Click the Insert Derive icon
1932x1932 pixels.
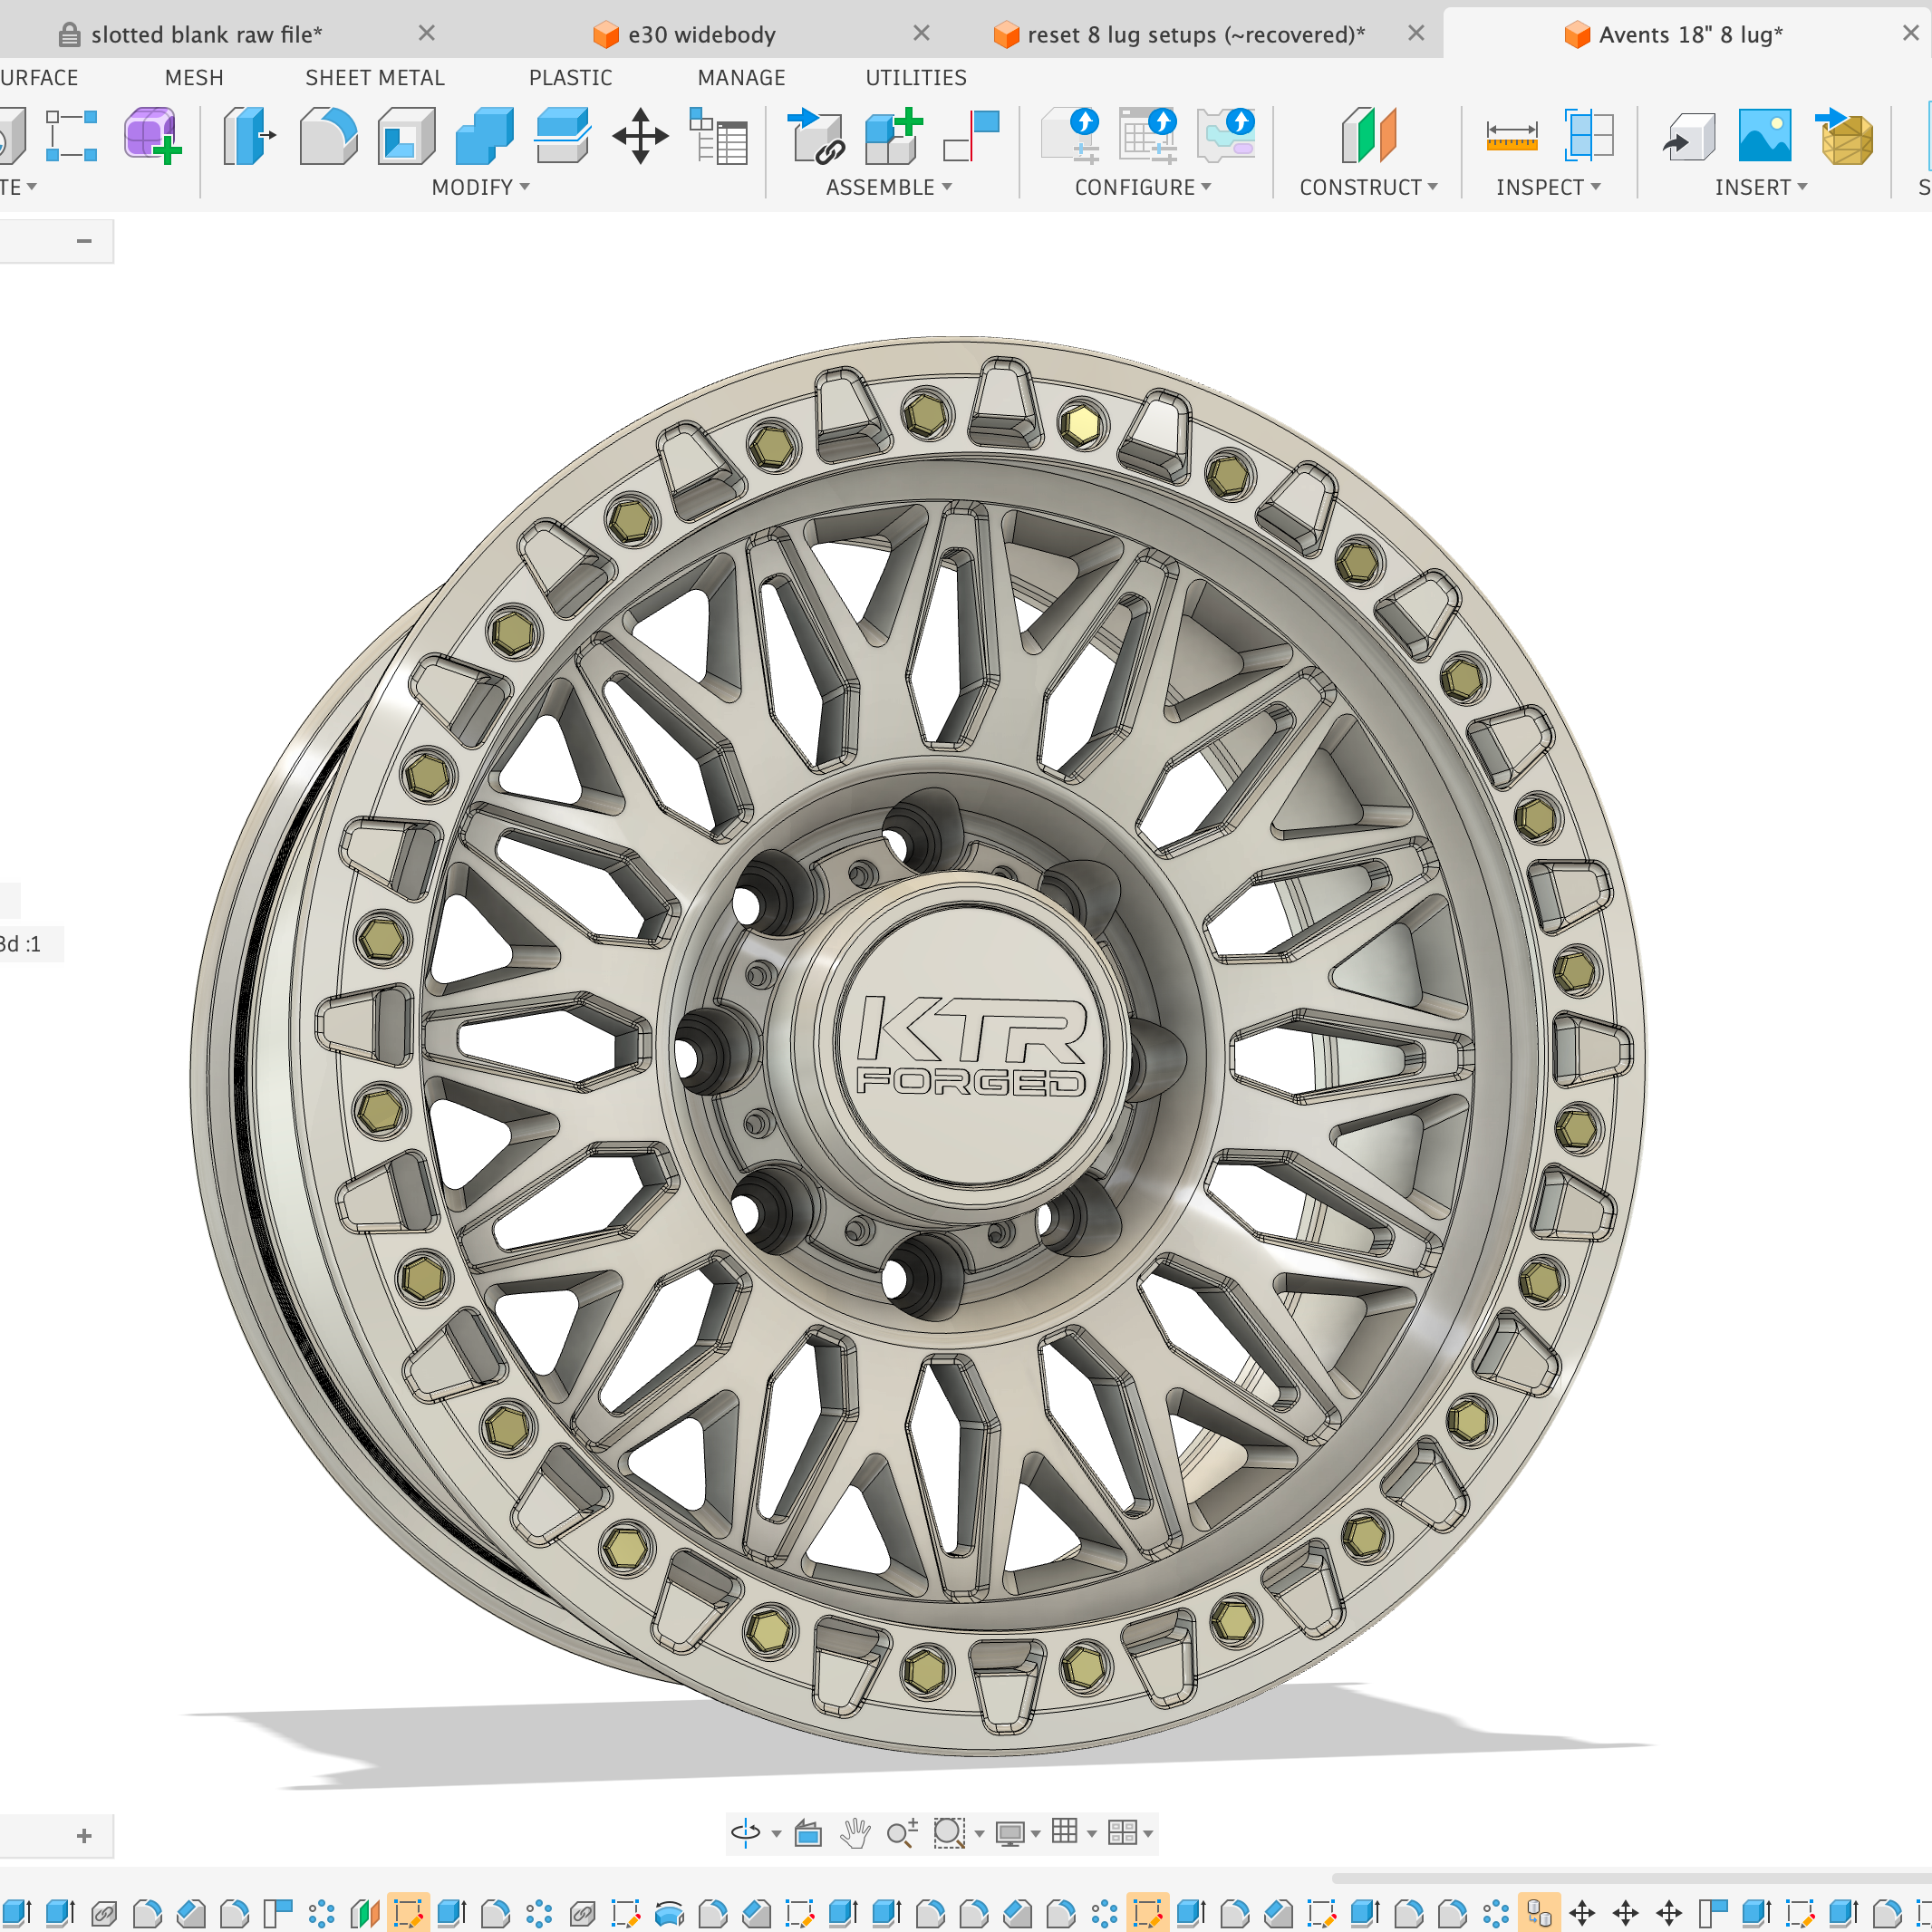tap(1688, 135)
